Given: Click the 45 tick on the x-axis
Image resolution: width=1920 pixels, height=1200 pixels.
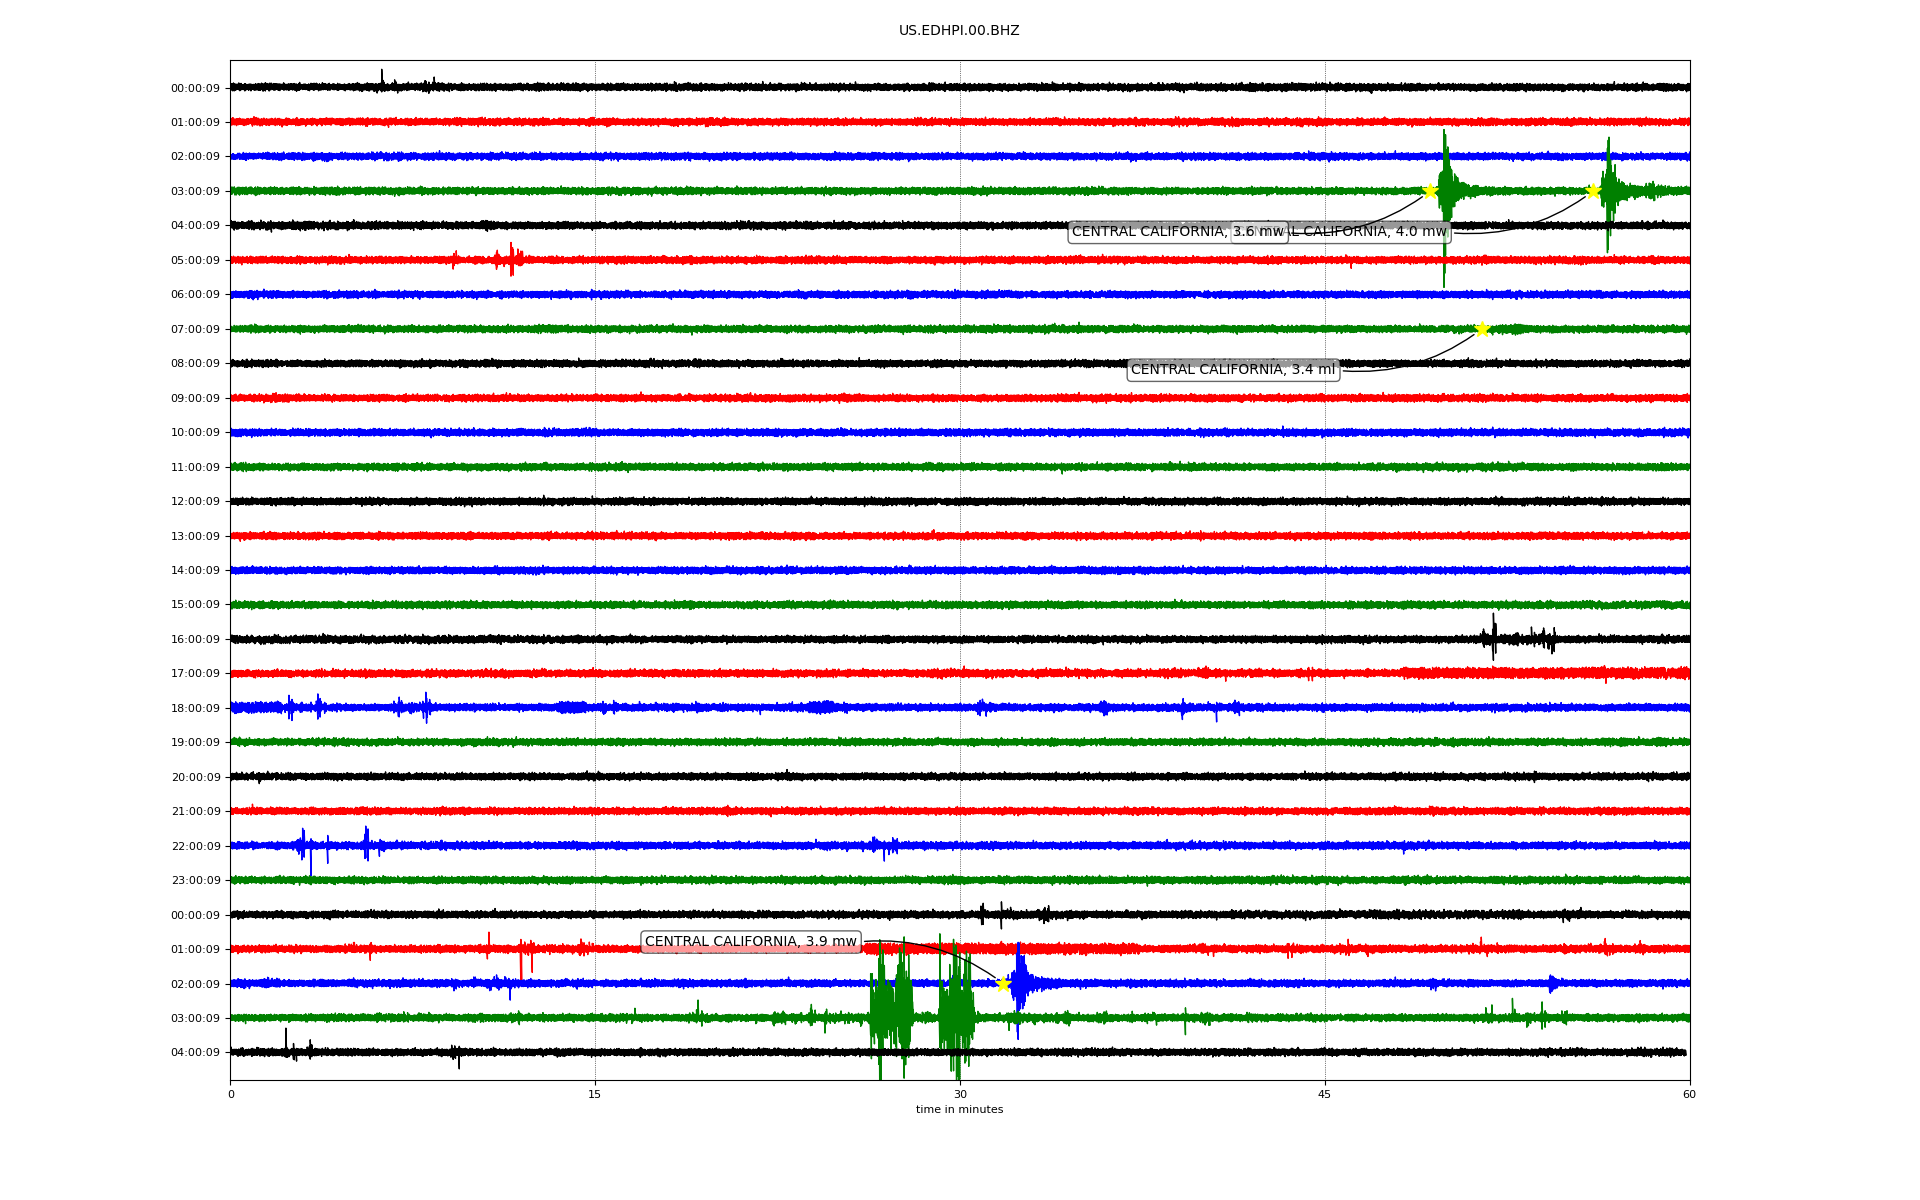Looking at the screenshot, I should 1324,1094.
